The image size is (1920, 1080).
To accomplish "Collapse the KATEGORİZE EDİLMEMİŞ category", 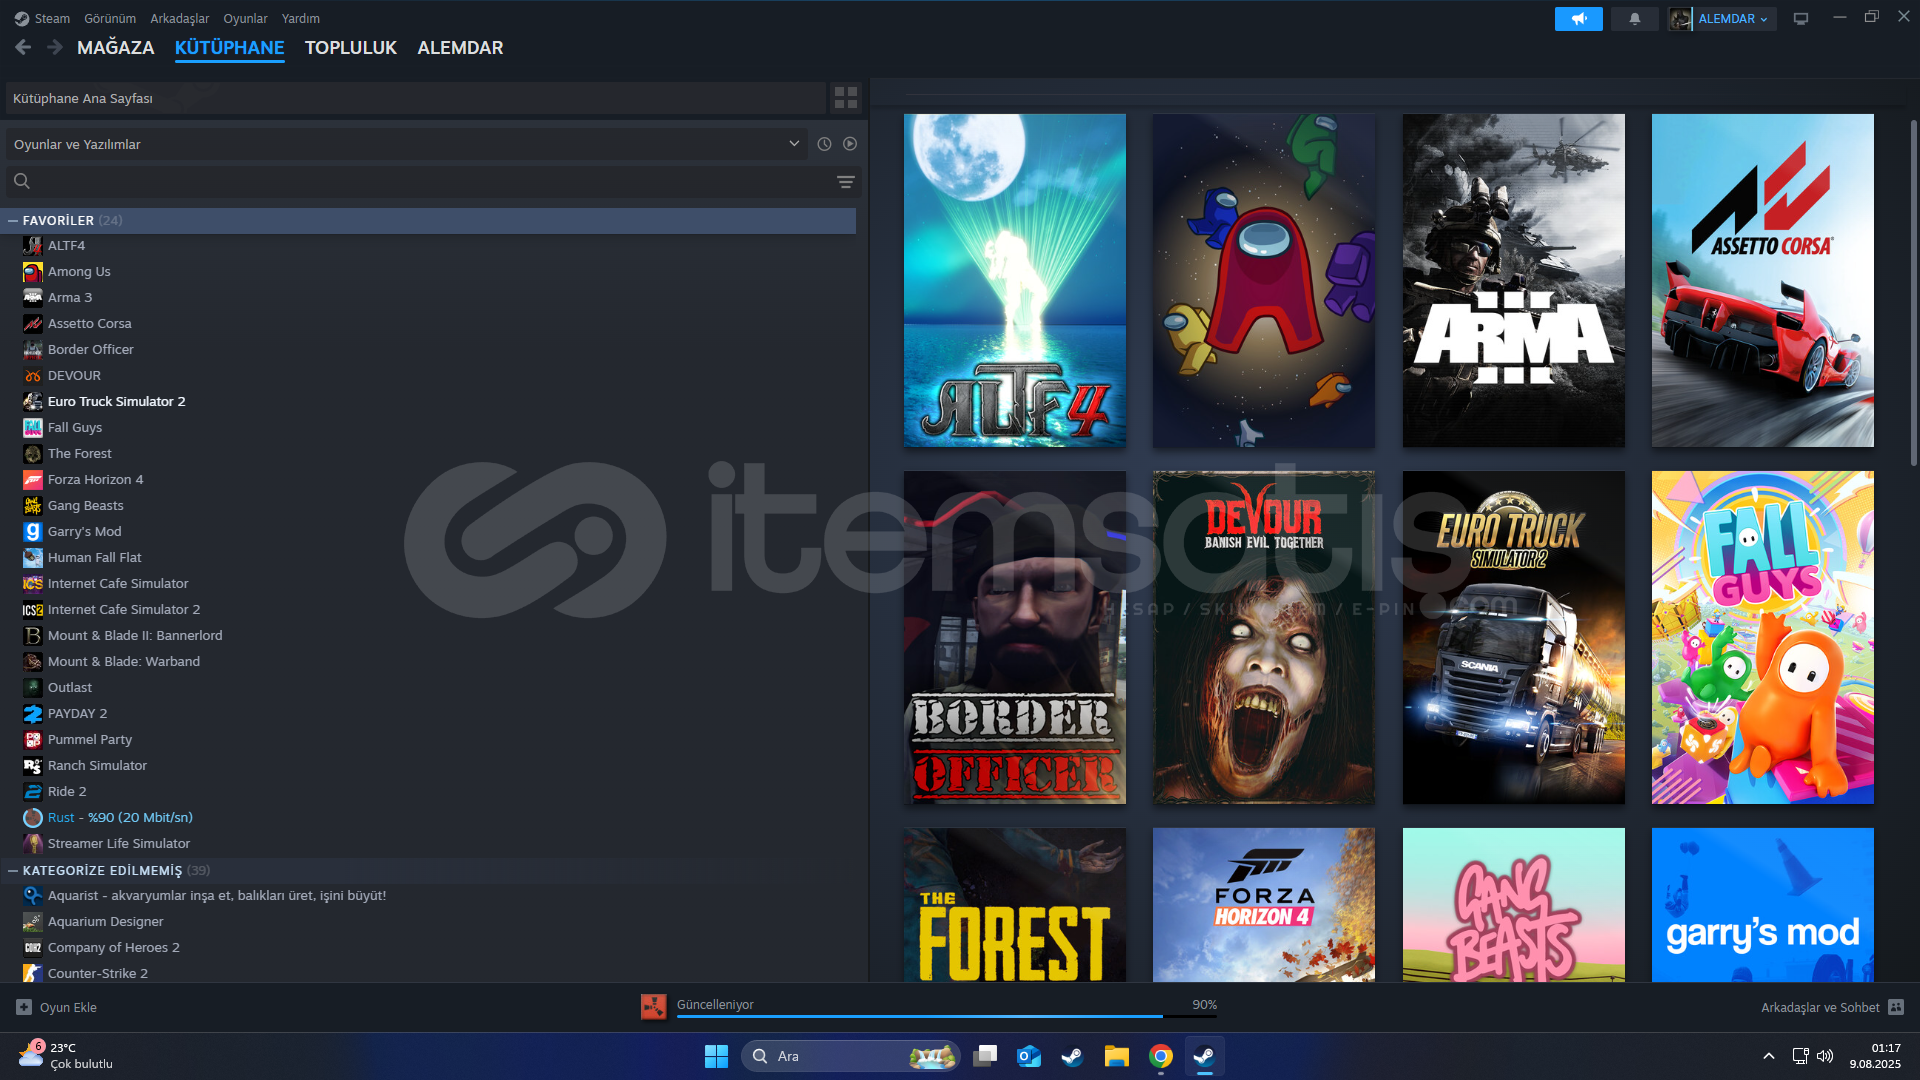I will (13, 870).
